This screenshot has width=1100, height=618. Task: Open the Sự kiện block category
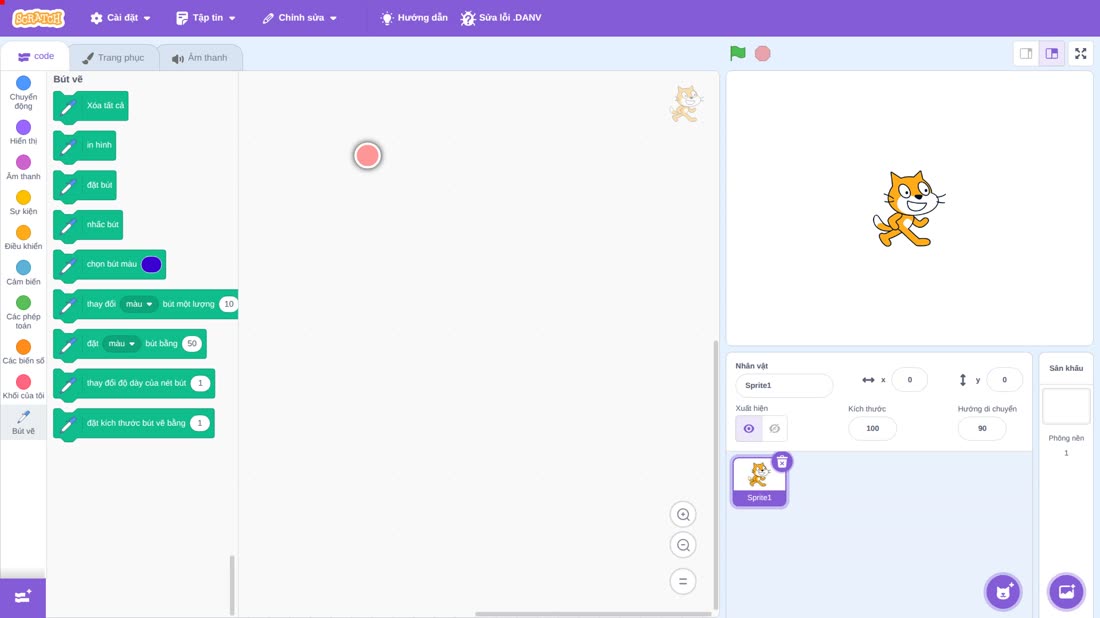coord(23,203)
